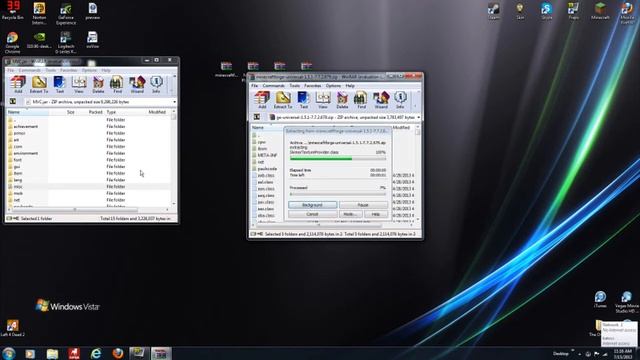Select Minecraft desktop icon

(600, 11)
